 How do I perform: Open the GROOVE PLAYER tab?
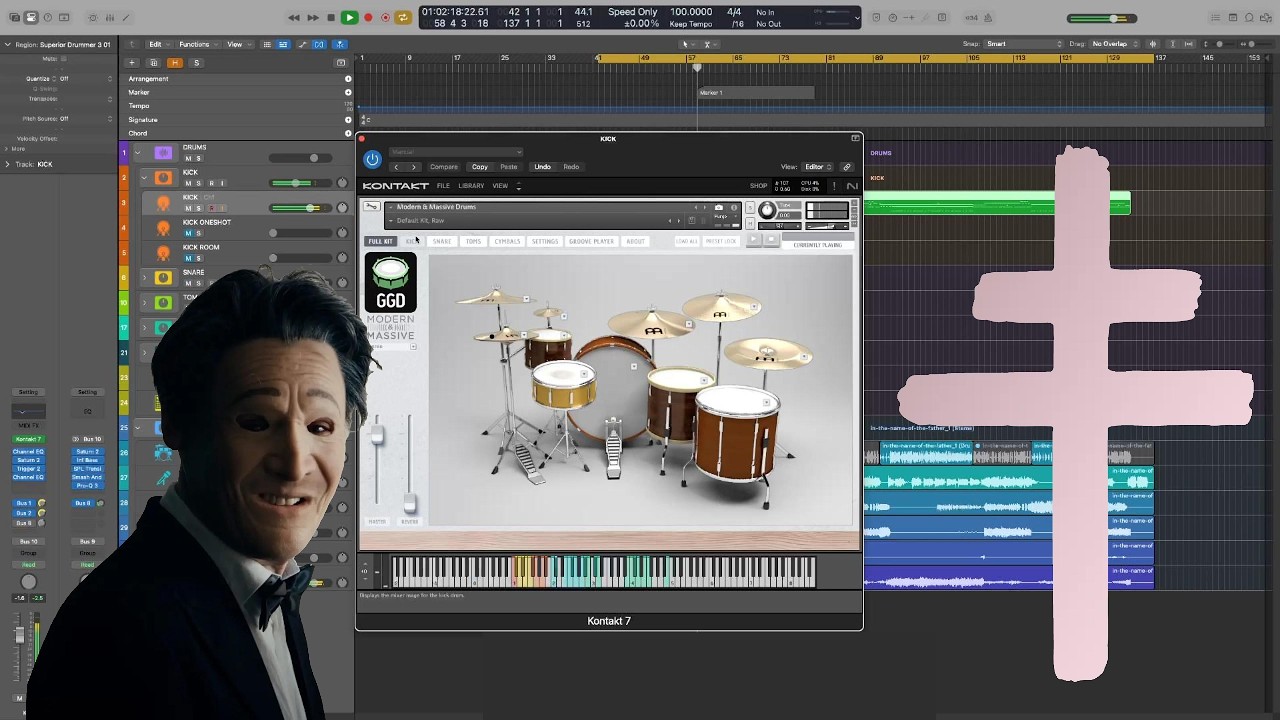tap(591, 241)
